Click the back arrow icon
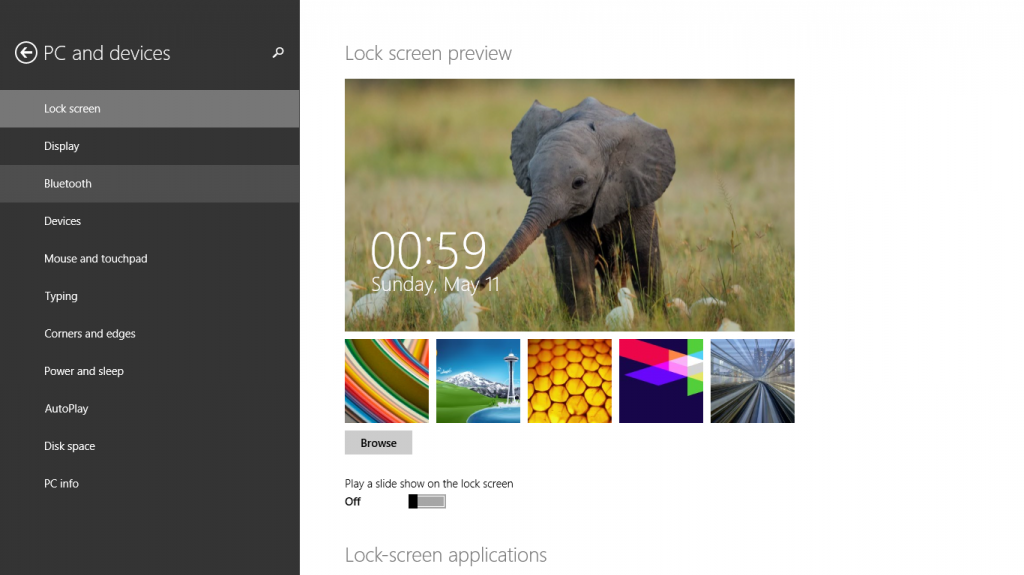The height and width of the screenshot is (575, 1024). coord(26,53)
